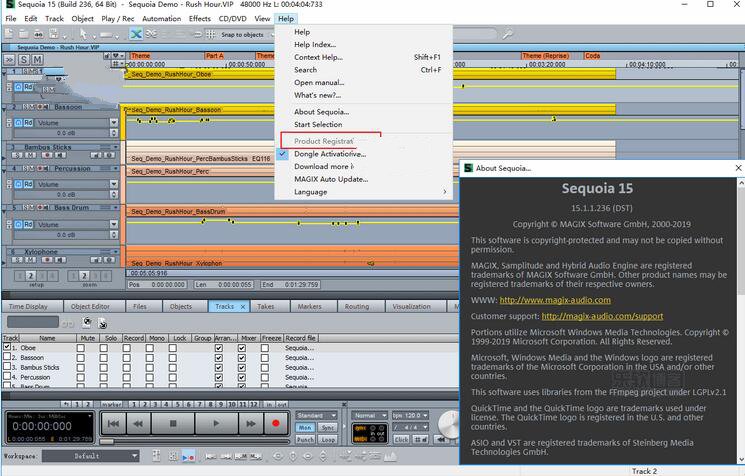
Task: Uncheck the Mixer box for Oboe
Action: tap(241, 348)
